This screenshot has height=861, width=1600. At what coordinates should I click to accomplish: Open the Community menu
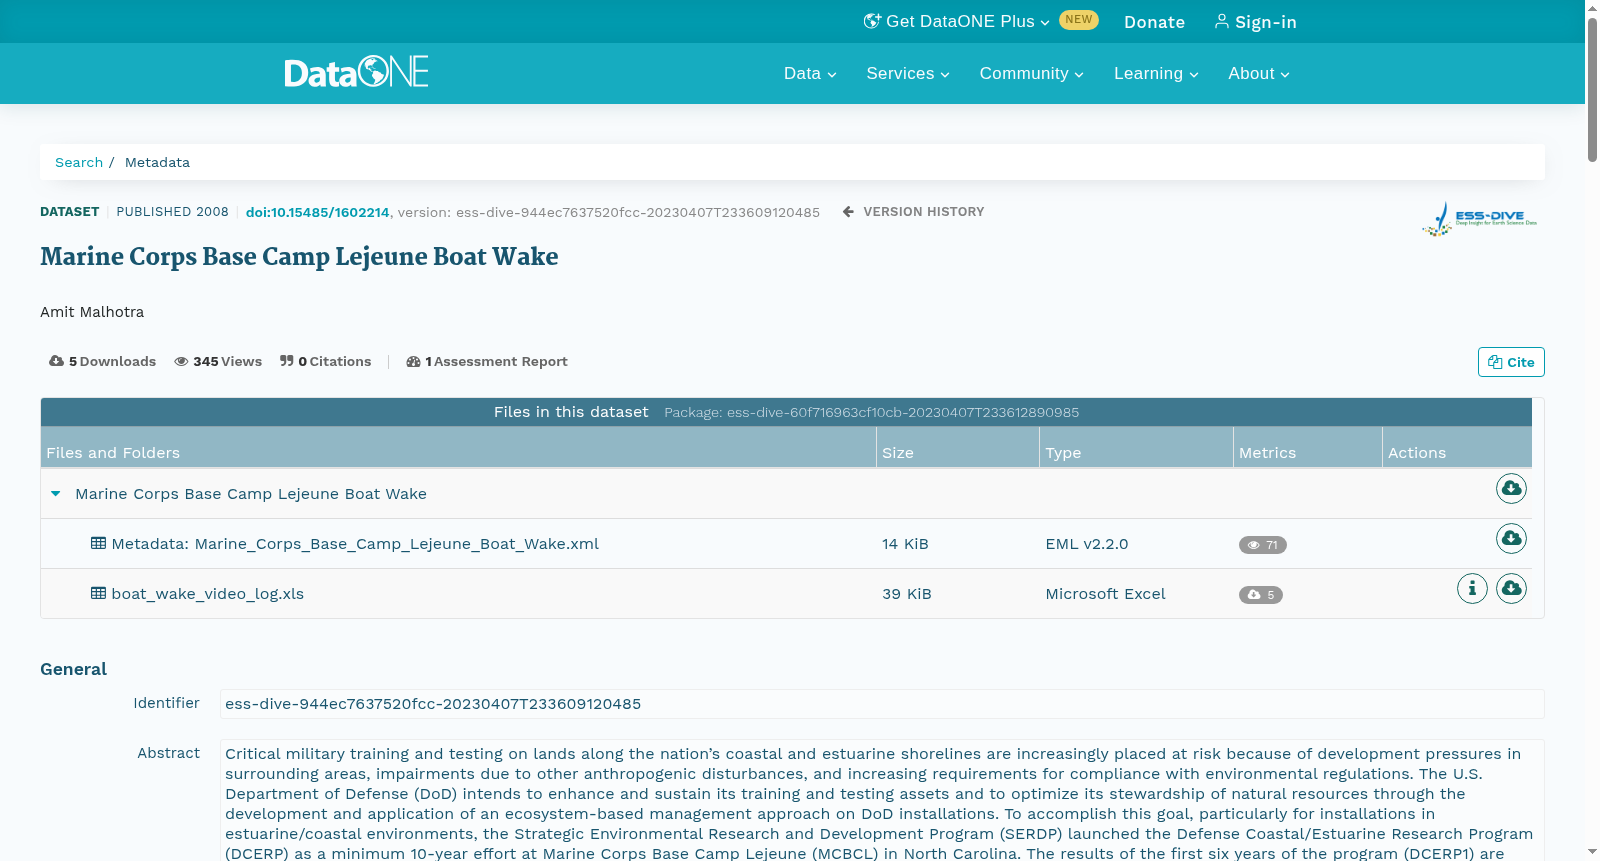(1031, 73)
